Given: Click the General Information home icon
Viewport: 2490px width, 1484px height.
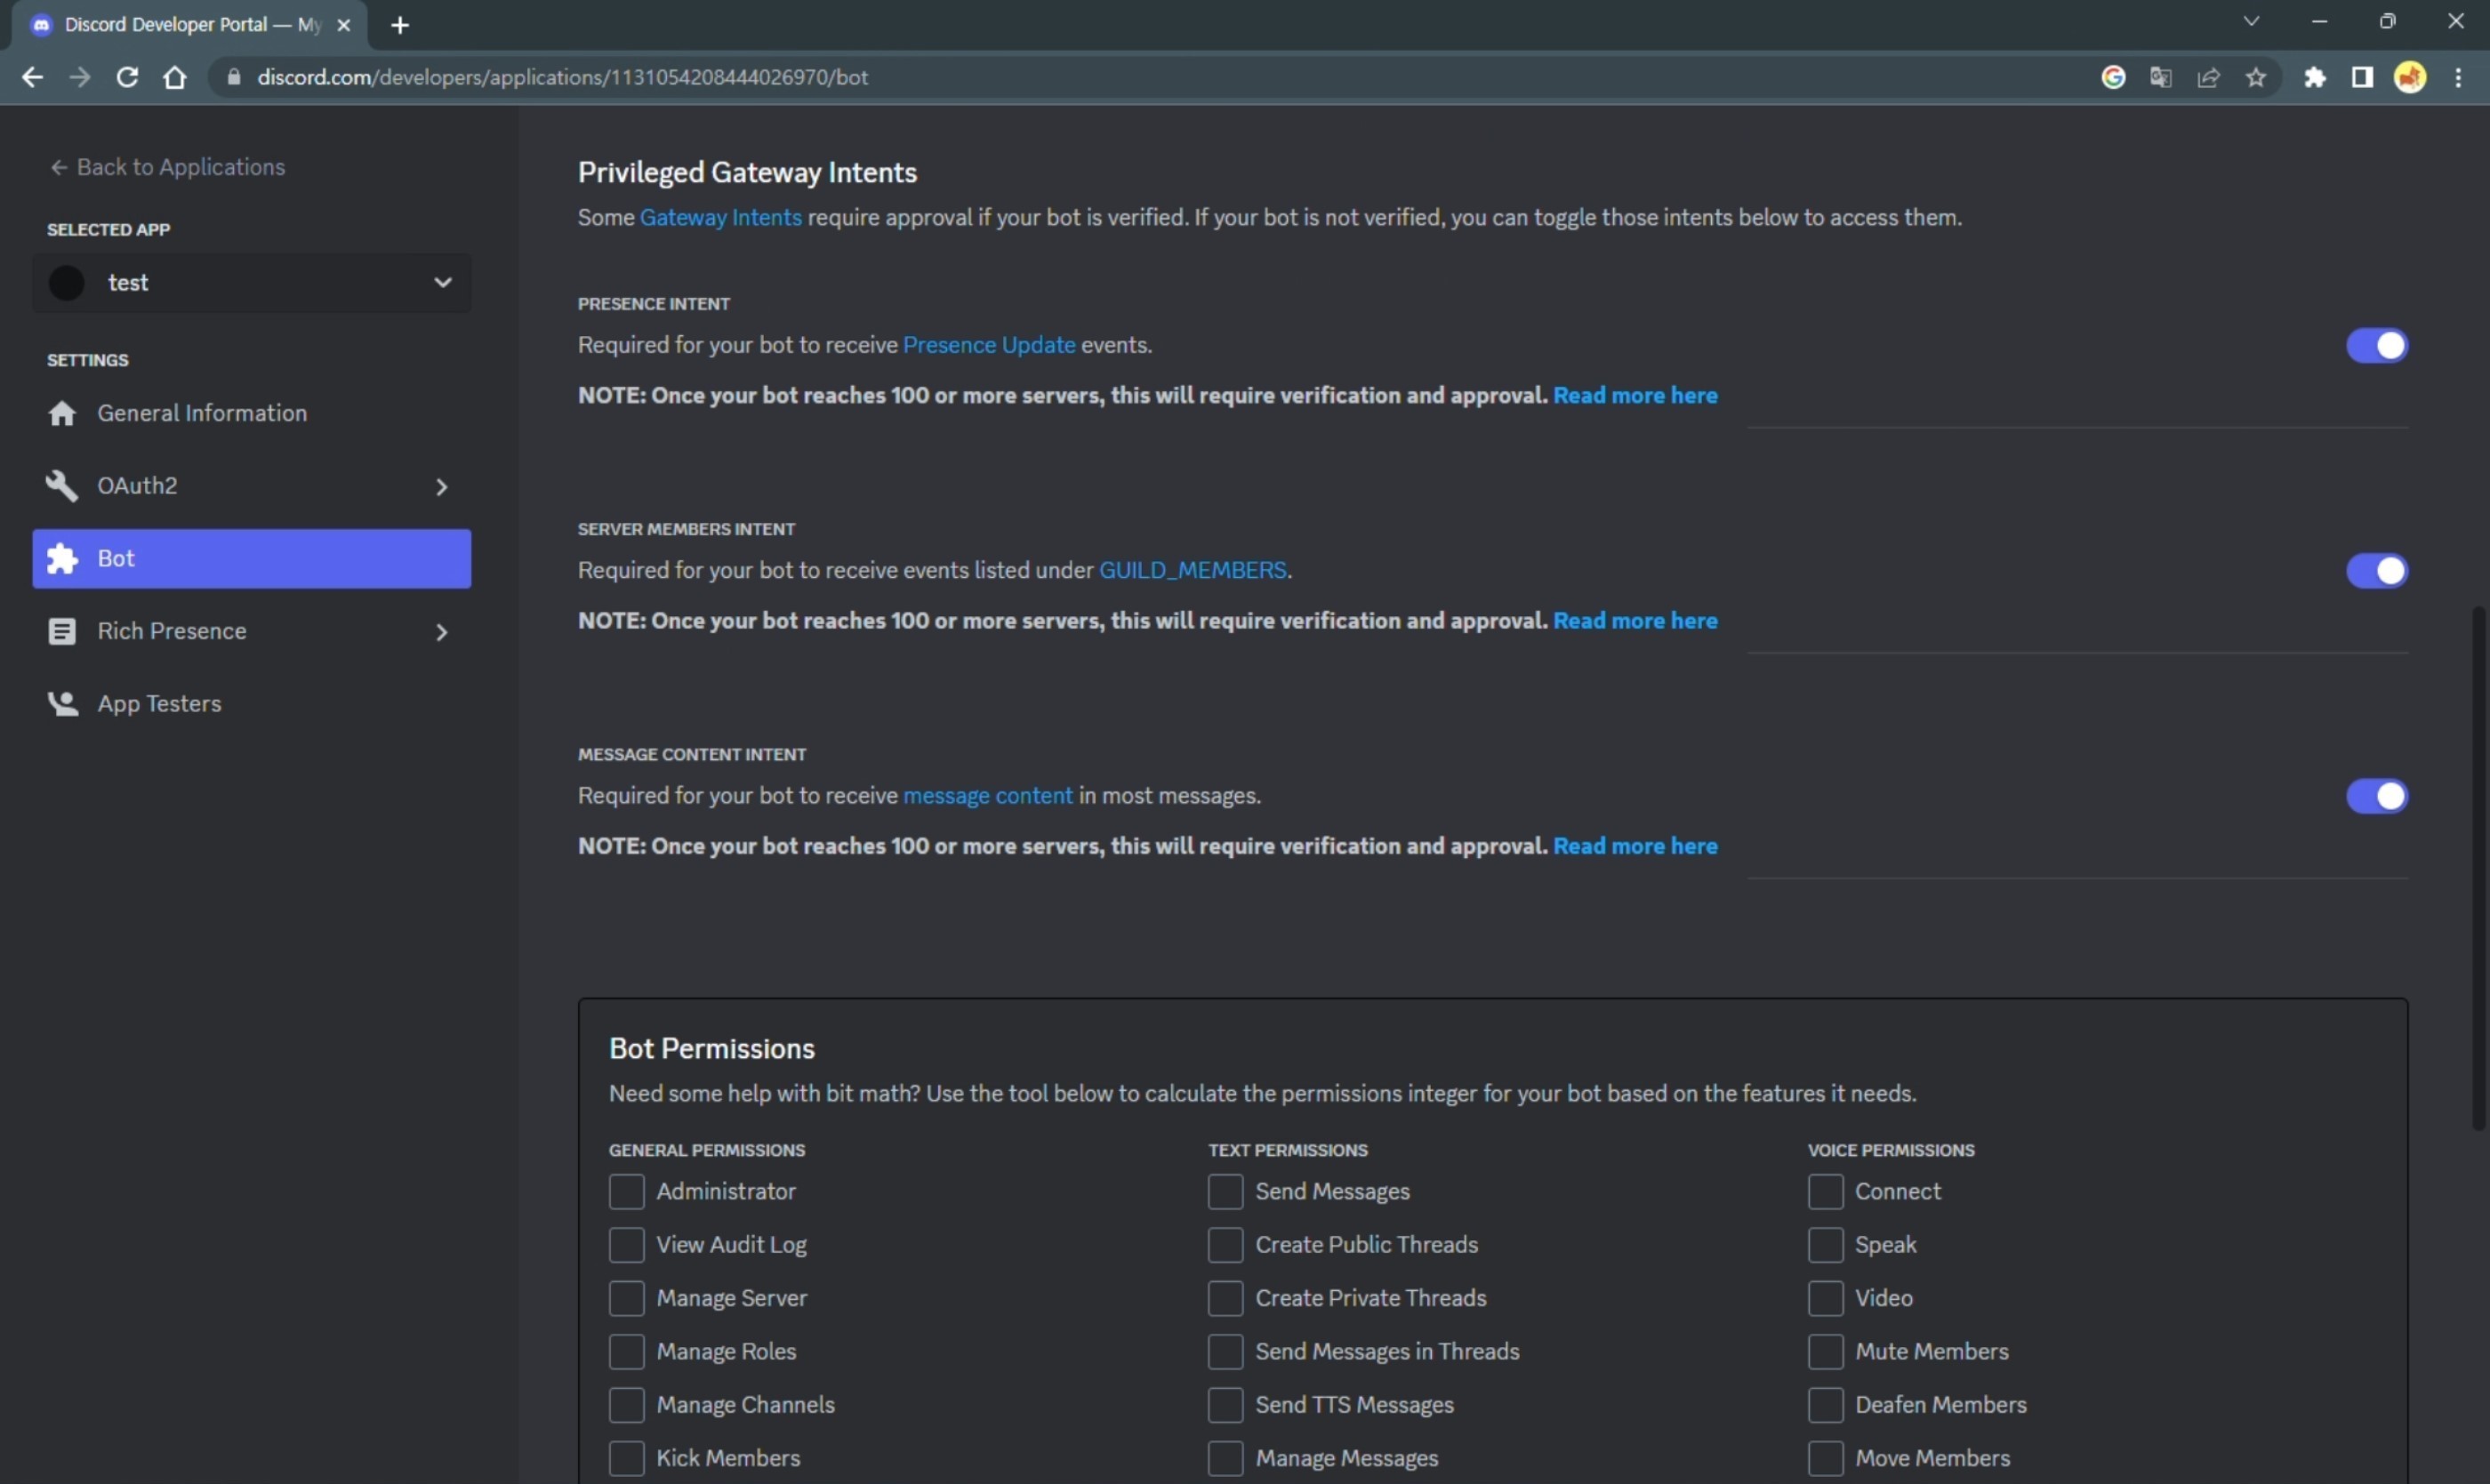Looking at the screenshot, I should (62, 413).
